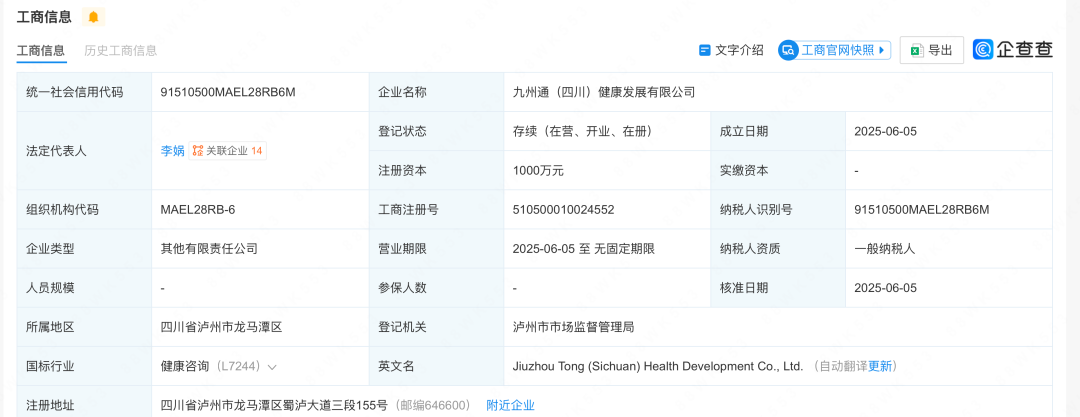The image size is (1080, 417).
Task: Click the 文字介绍 document icon
Action: click(704, 50)
